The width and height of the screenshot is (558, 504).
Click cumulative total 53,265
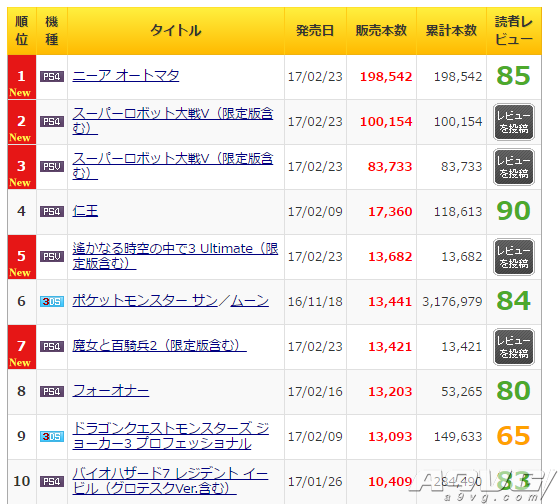coord(462,392)
